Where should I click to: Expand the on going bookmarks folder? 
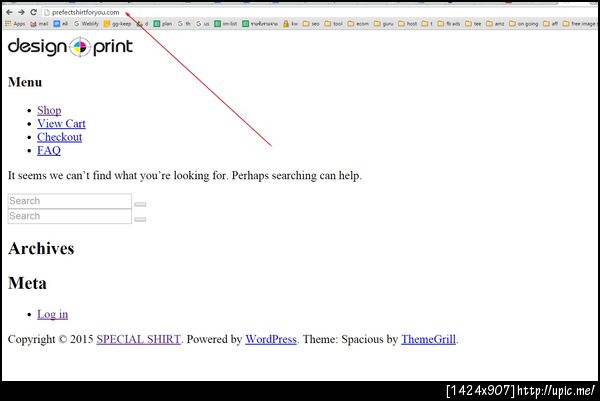tap(523, 24)
